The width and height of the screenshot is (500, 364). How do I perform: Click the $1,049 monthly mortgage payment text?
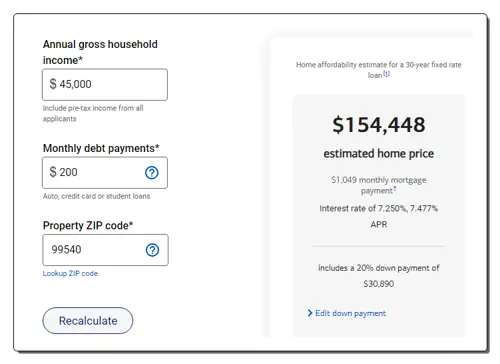pos(379,185)
